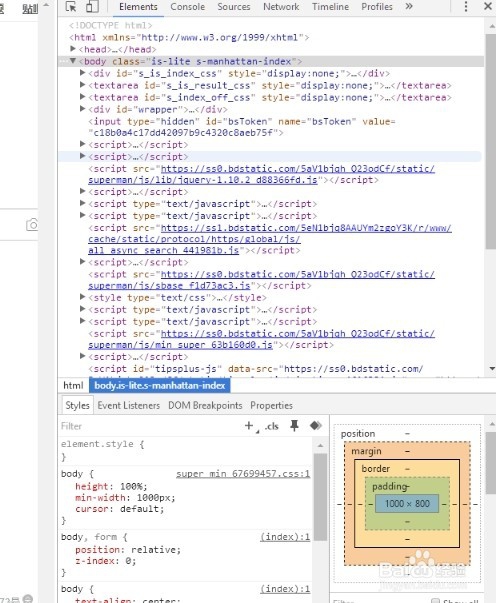Click the height: 100% declaration
Screen dimensions: 496x603
pos(111,486)
